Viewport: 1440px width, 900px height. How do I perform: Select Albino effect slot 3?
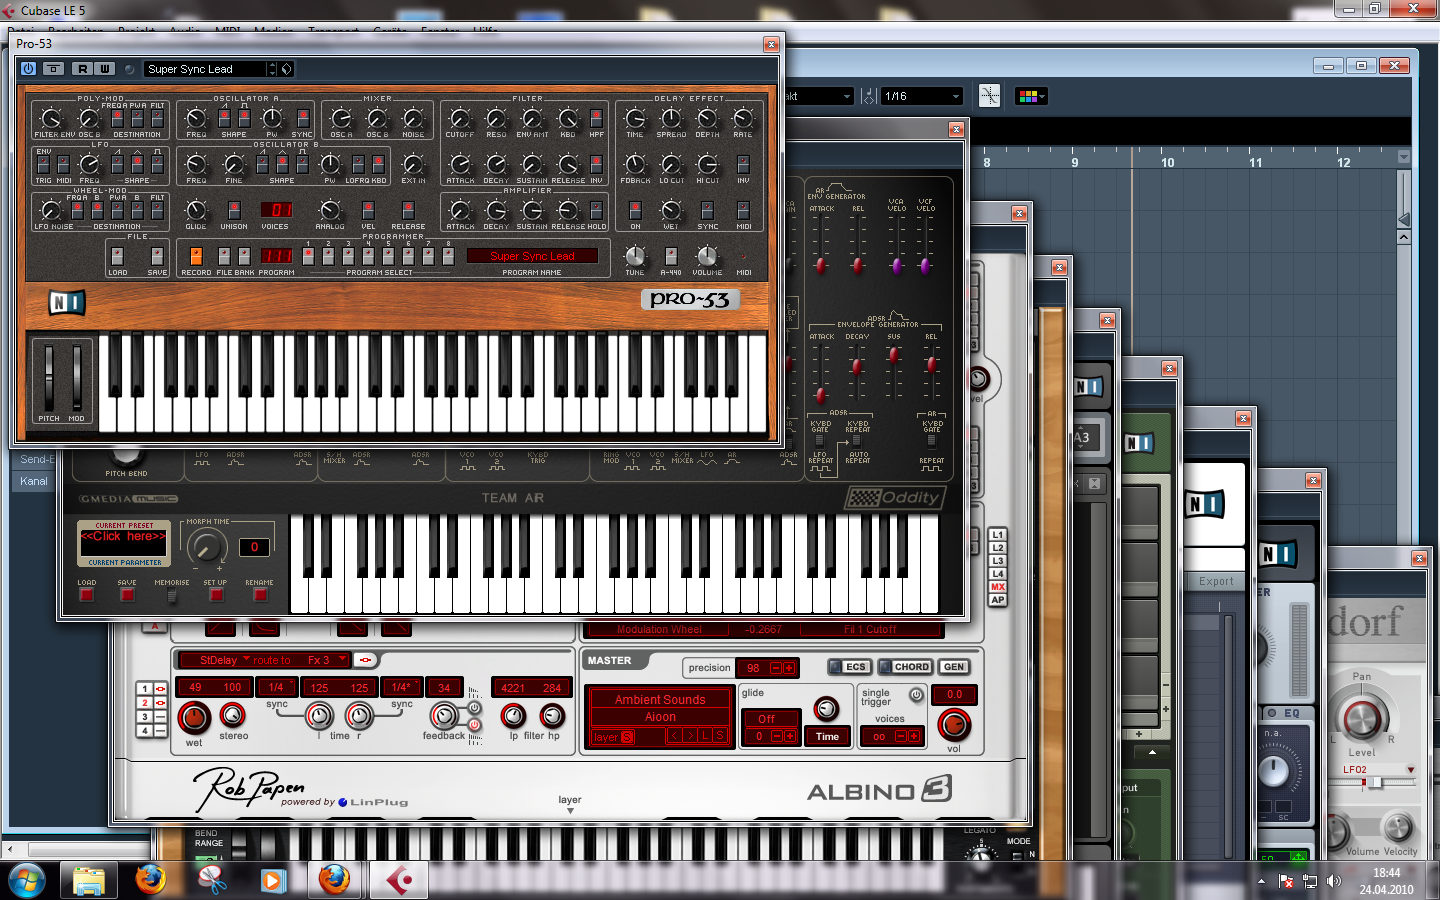pyautogui.click(x=144, y=716)
